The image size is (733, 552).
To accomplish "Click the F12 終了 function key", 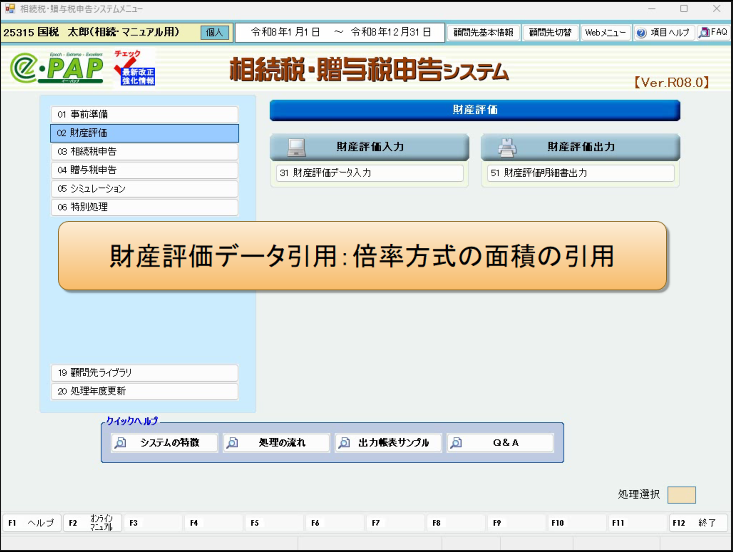I will coord(698,523).
